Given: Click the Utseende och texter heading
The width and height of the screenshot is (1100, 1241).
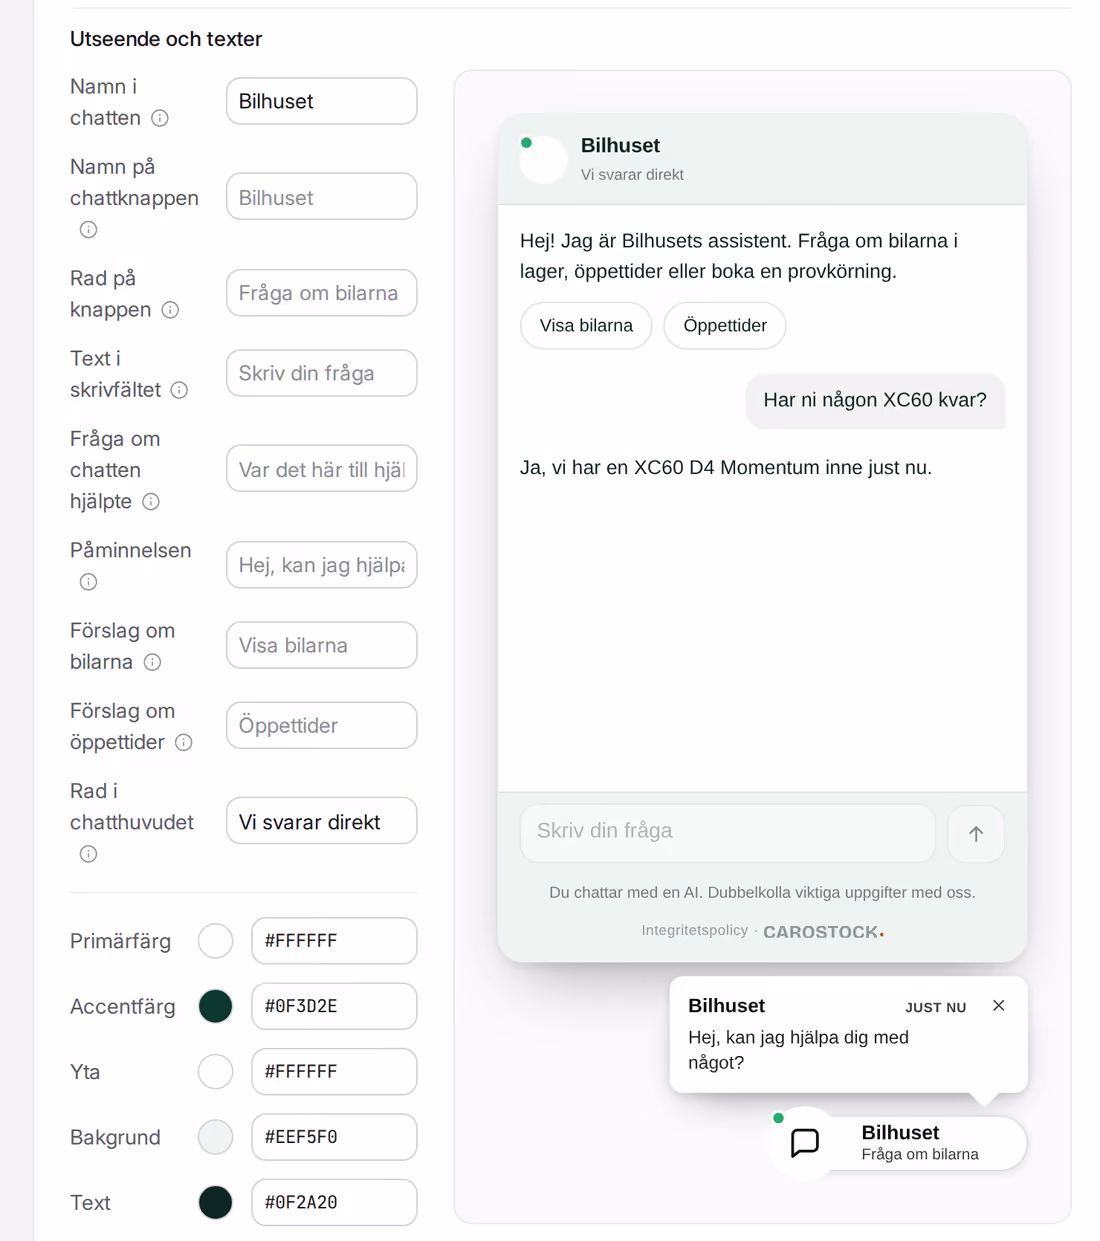Looking at the screenshot, I should [x=166, y=39].
